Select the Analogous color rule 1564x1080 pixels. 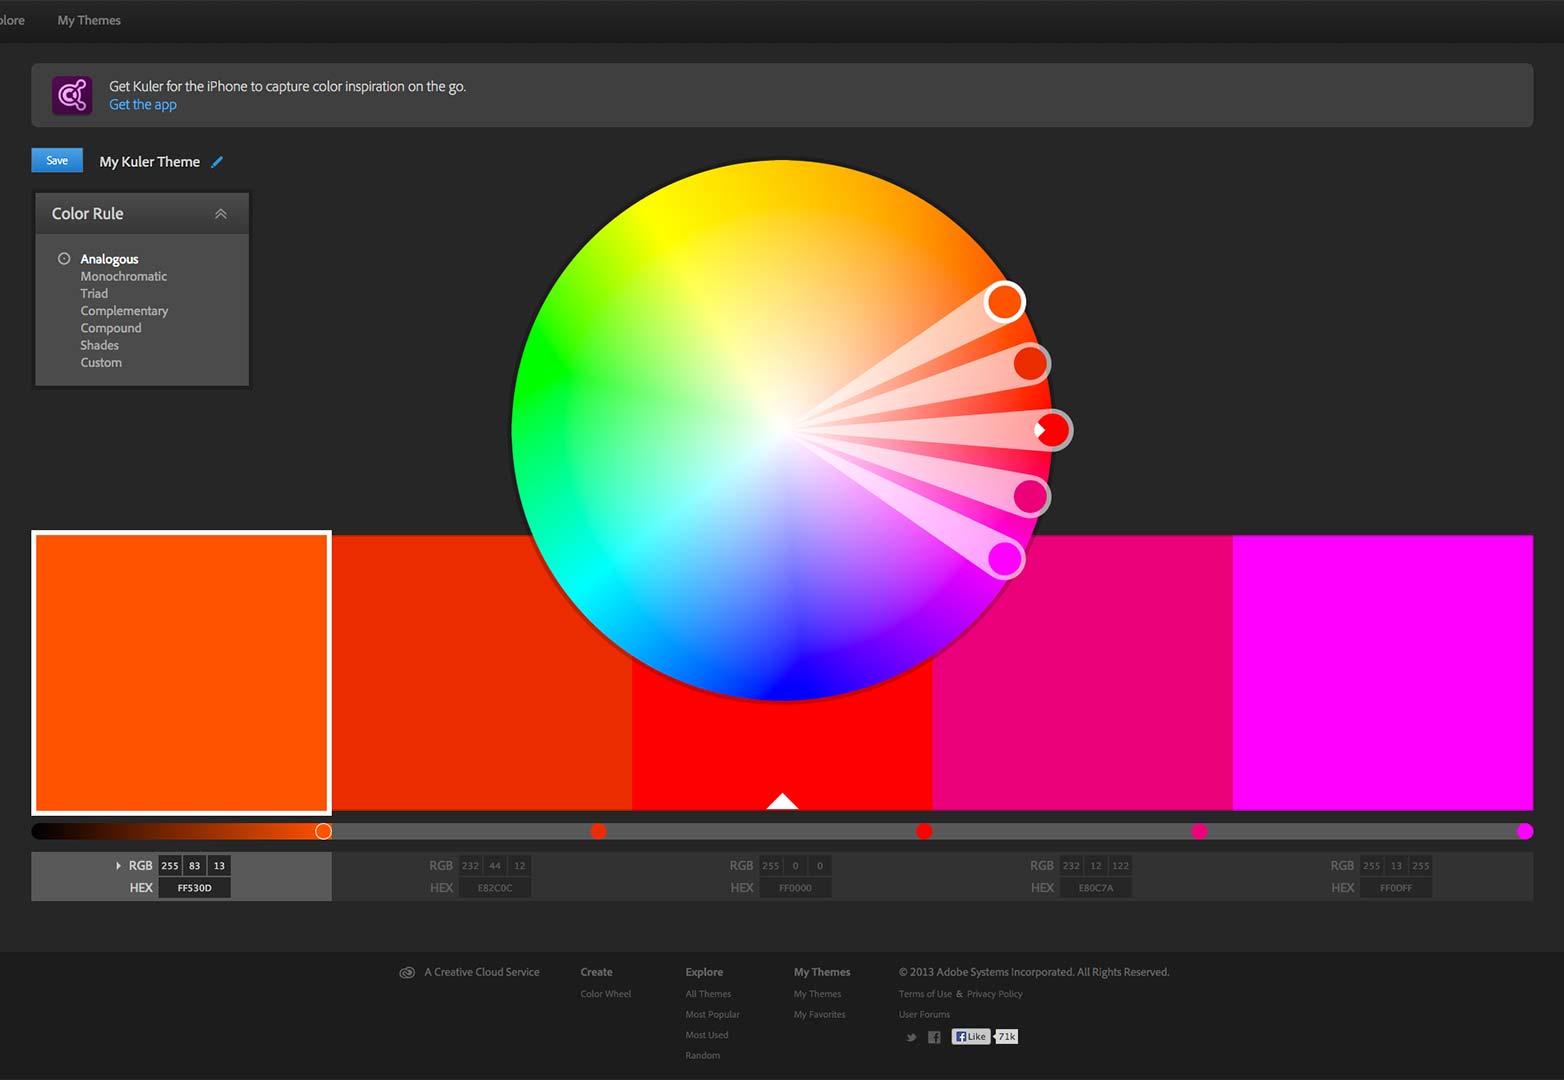click(x=109, y=259)
